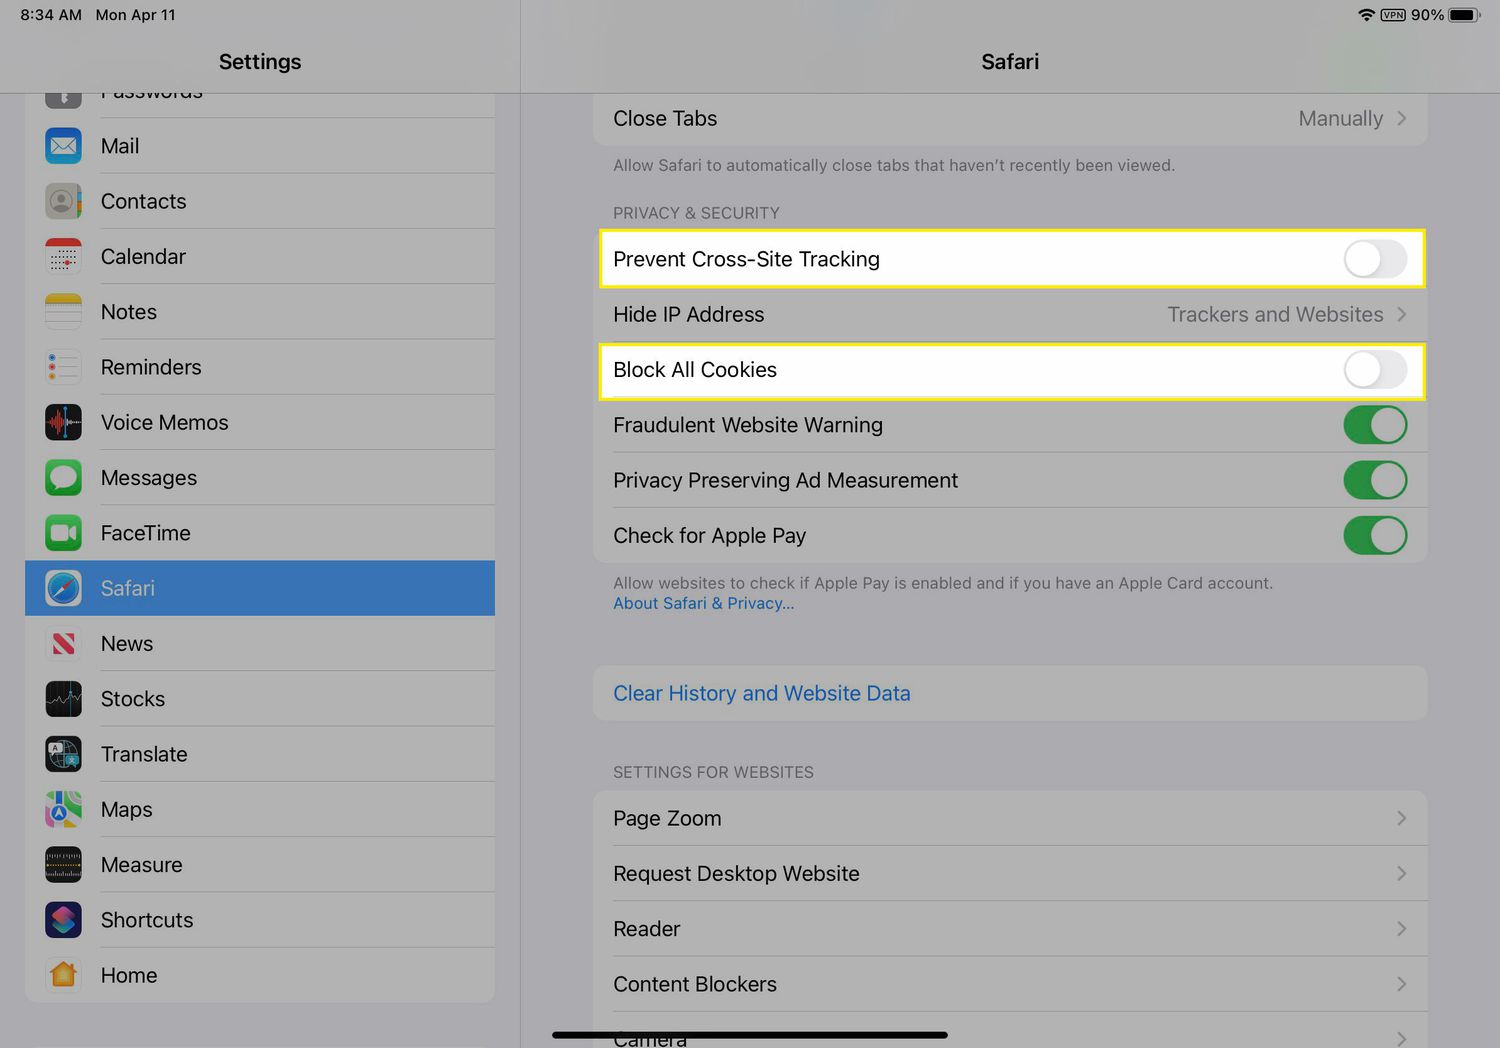Open Page Zoom chevron

coord(1402,818)
